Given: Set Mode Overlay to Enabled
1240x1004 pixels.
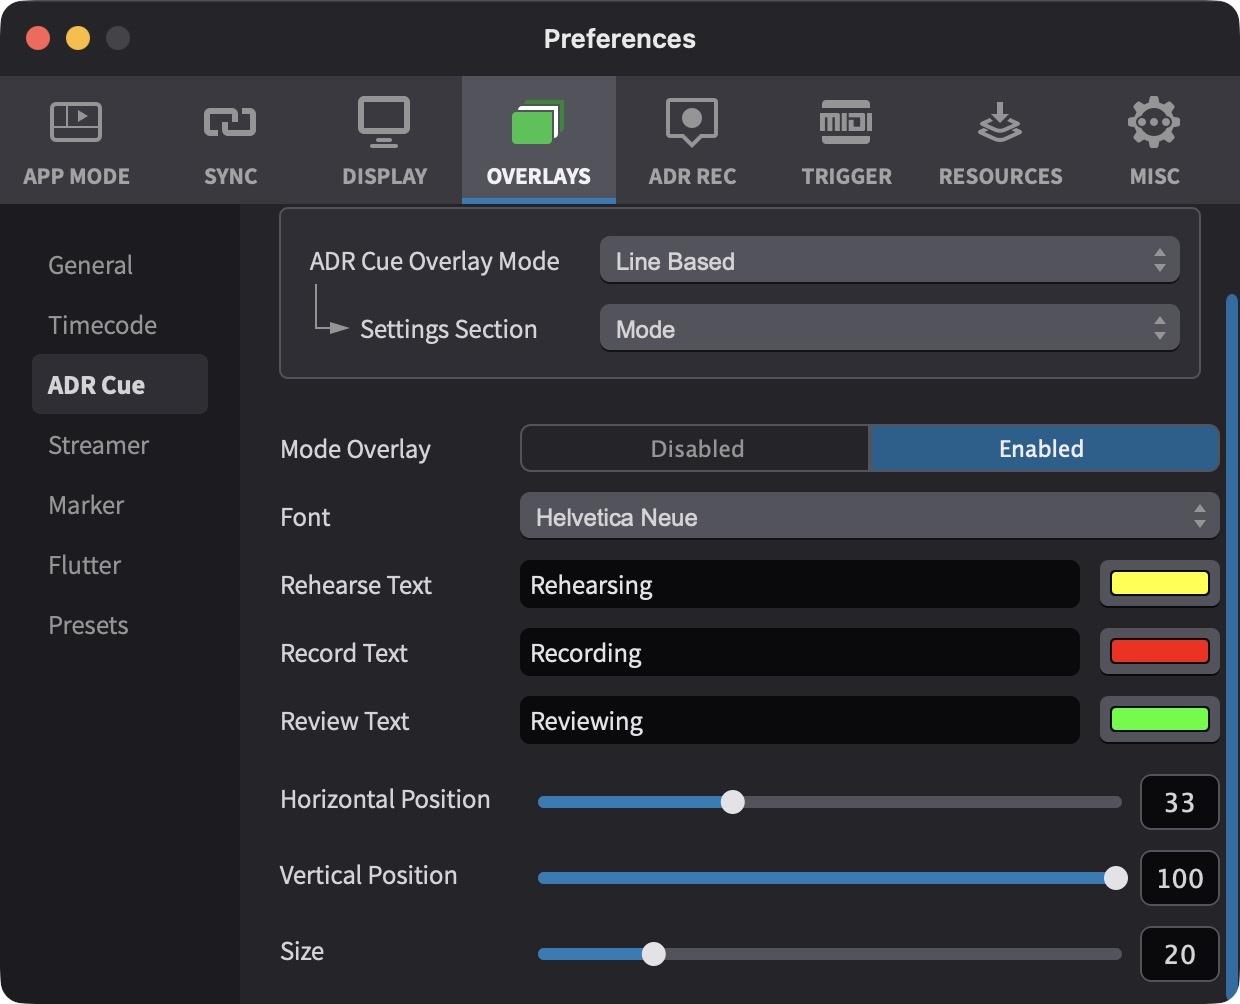Looking at the screenshot, I should [x=1044, y=448].
